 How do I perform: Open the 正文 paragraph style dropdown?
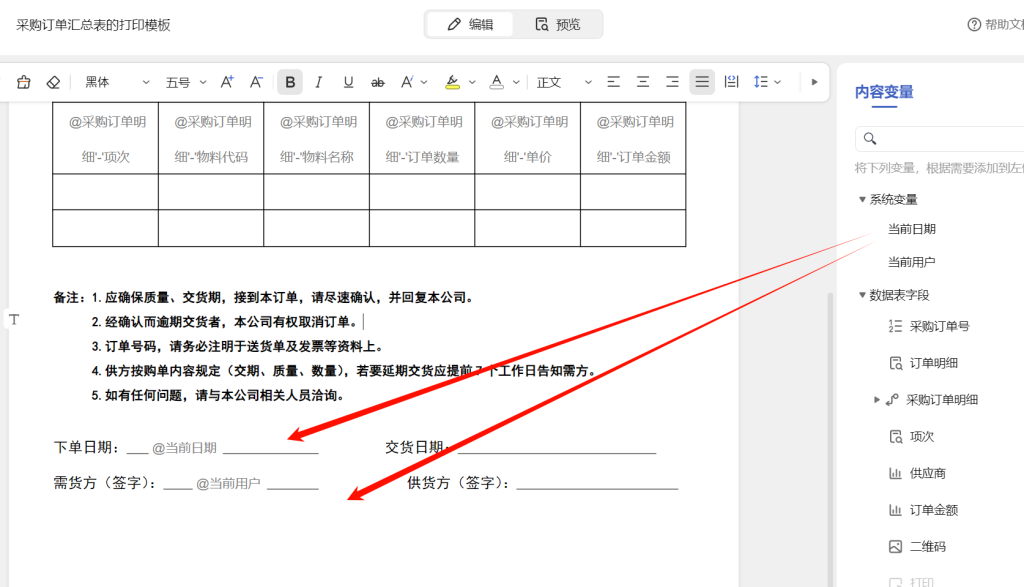click(x=564, y=82)
